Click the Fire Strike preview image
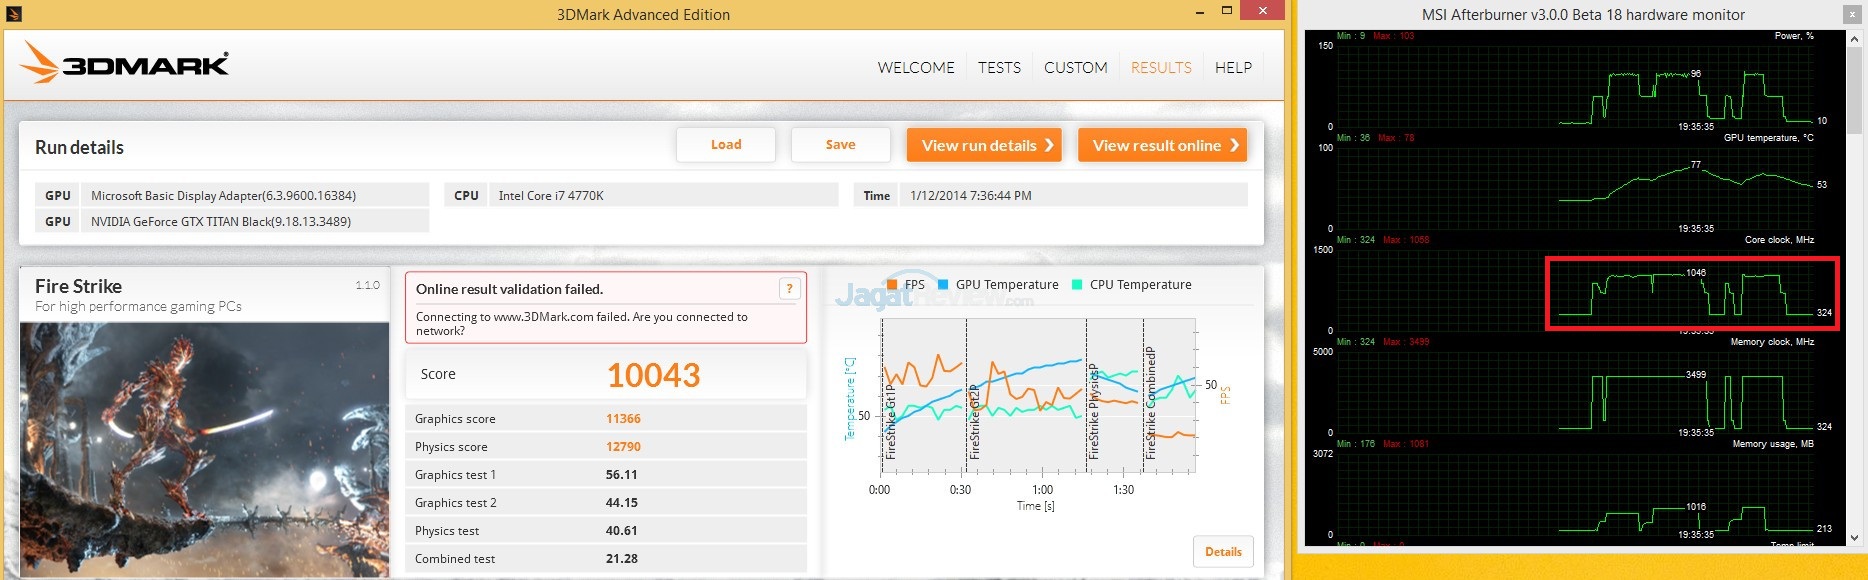Viewport: 1868px width, 580px height. (205, 449)
